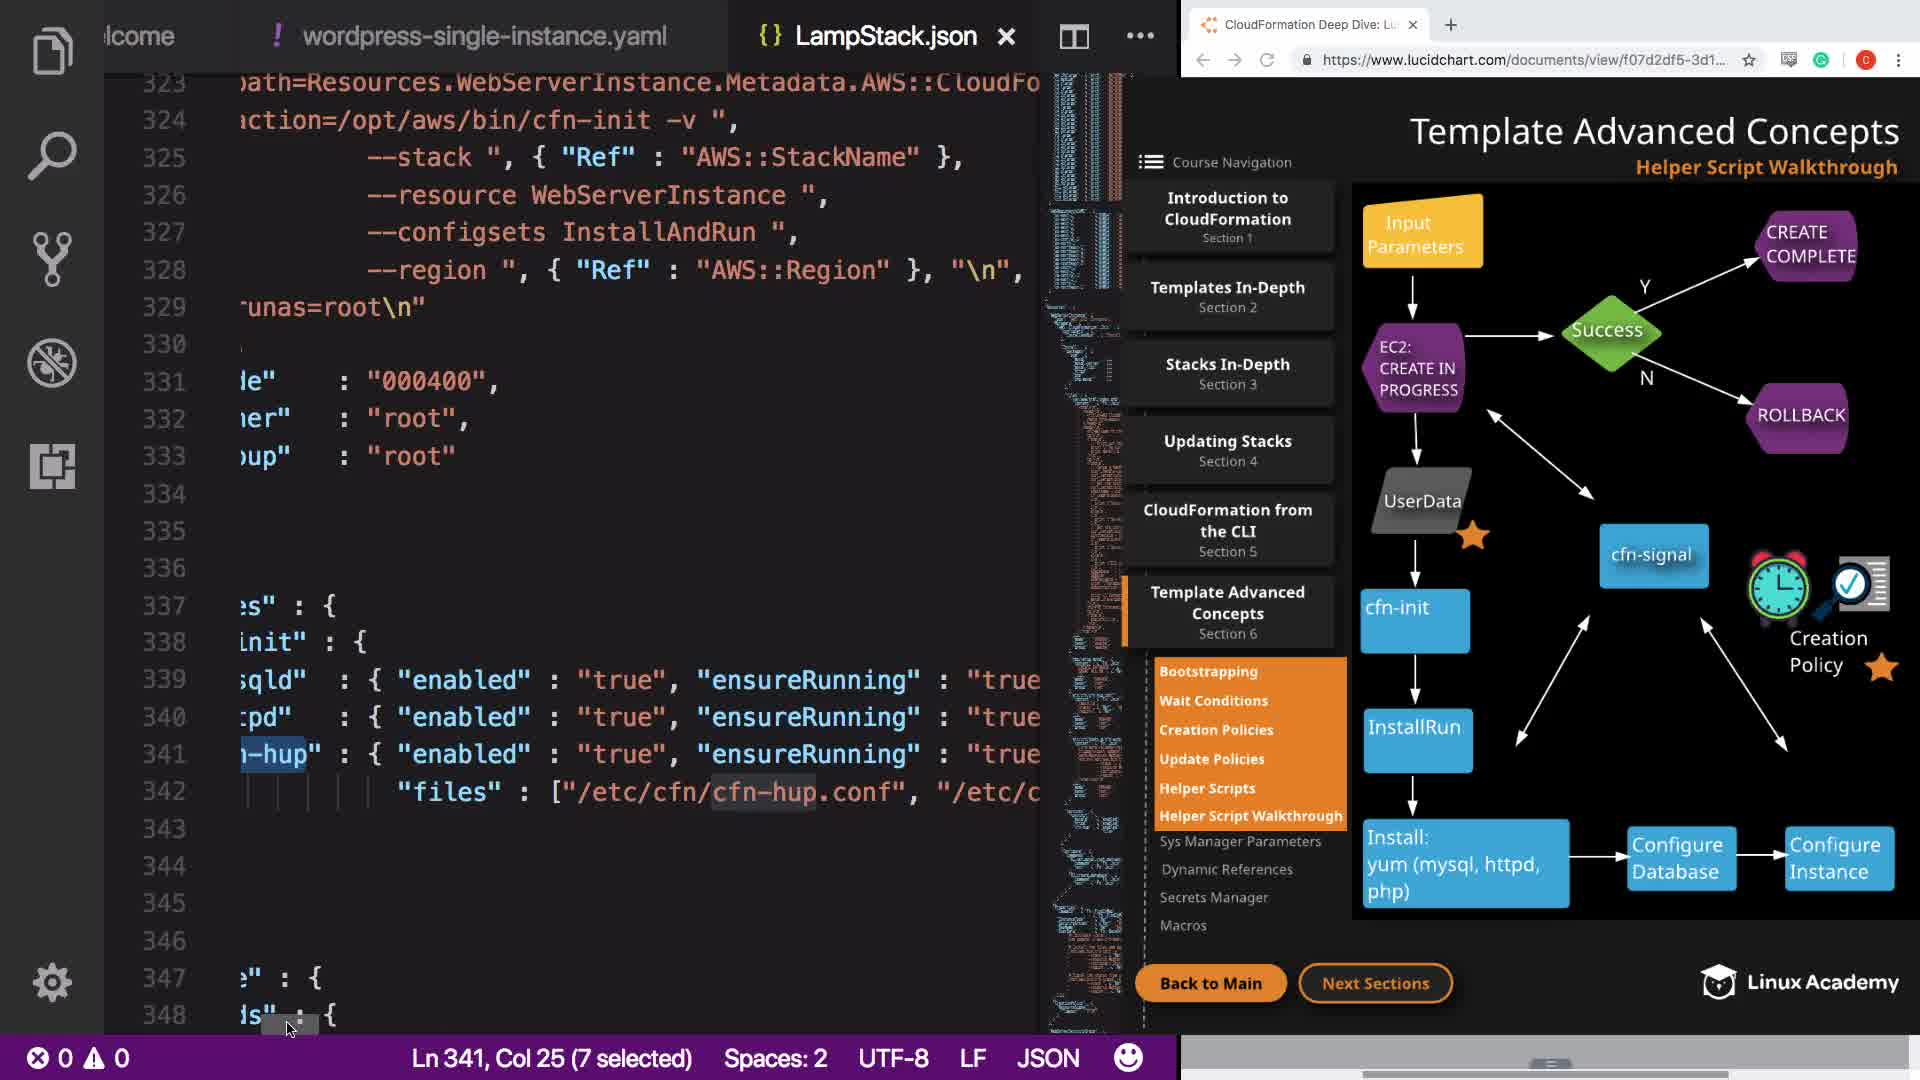The image size is (1920, 1080).
Task: Click the feedback smiley icon
Action: tap(1128, 1058)
